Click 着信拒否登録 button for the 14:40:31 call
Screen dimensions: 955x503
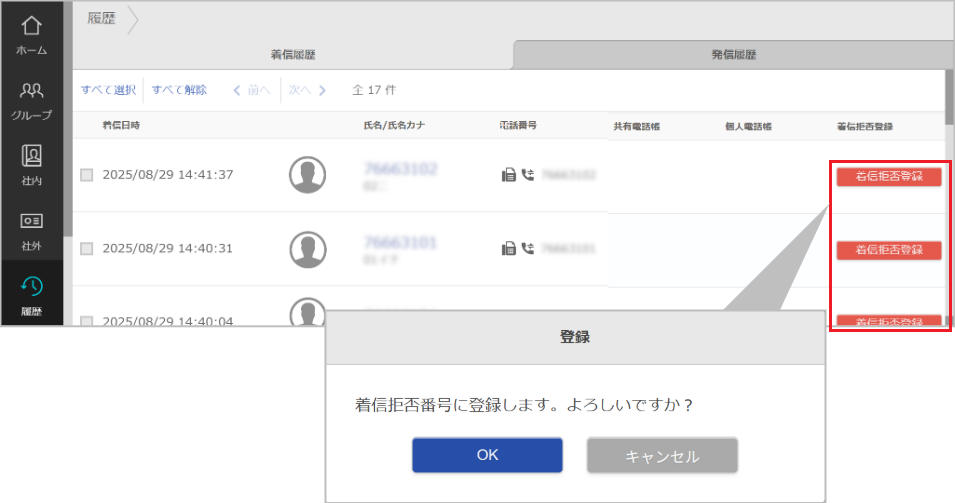pyautogui.click(x=889, y=250)
